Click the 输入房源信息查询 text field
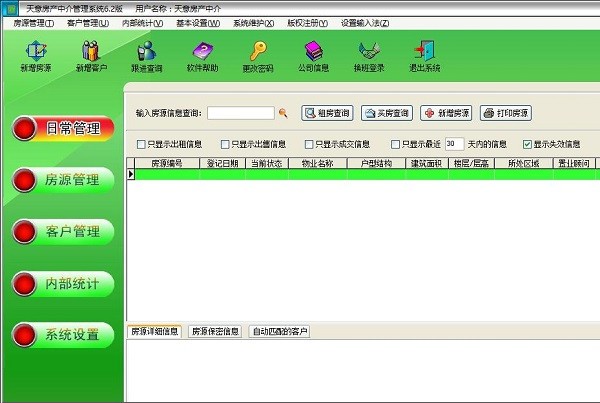 [x=240, y=114]
